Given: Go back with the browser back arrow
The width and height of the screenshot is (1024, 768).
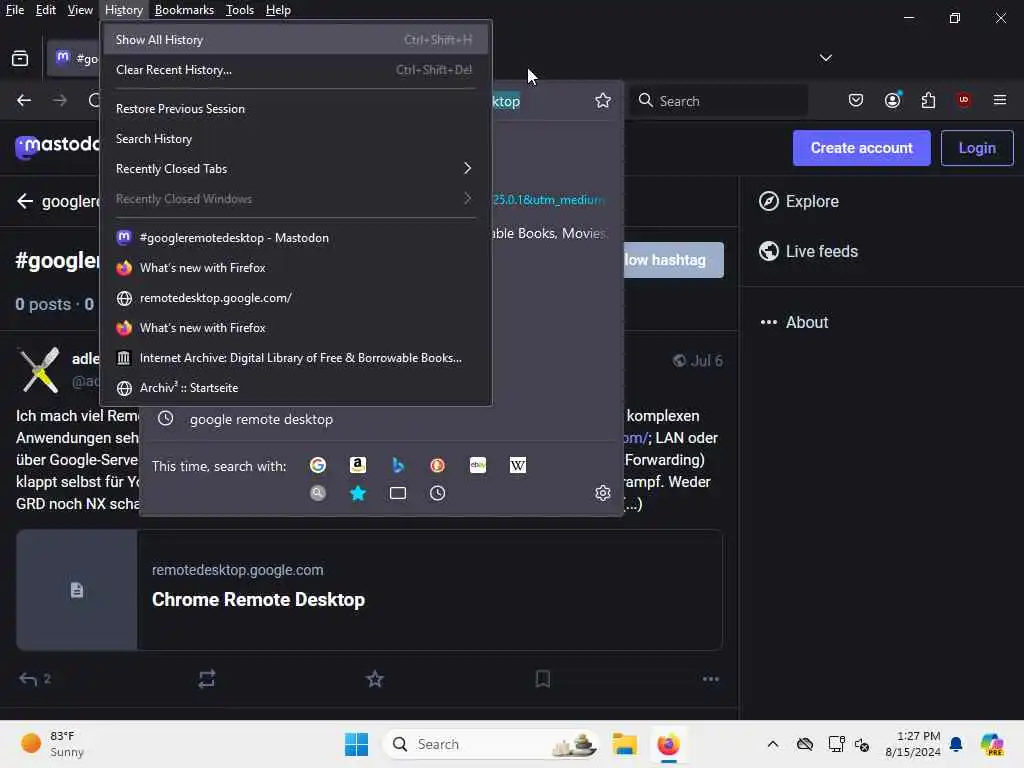Looking at the screenshot, I should pyautogui.click(x=24, y=100).
